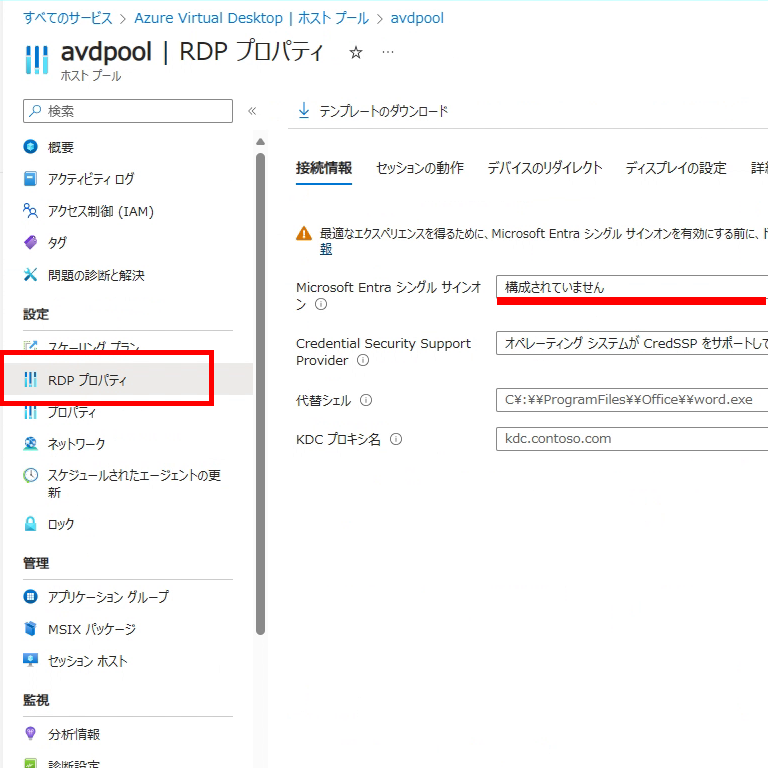Screen dimensions: 768x768
Task: Click the 代替シェル input field
Action: [632, 400]
